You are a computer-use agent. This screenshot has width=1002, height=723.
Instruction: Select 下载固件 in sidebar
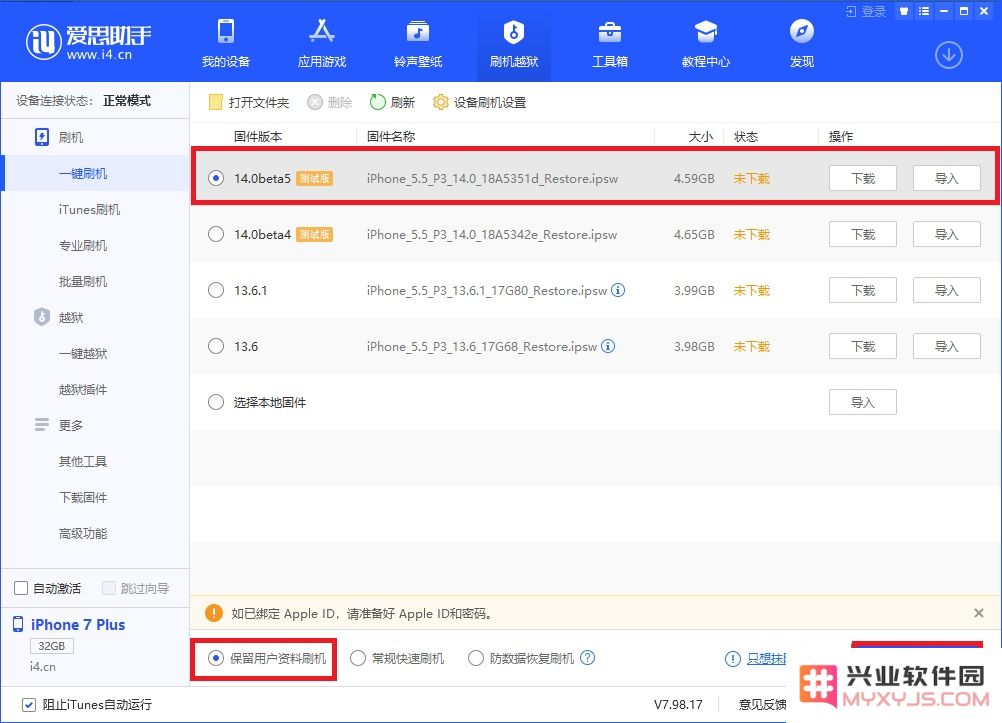pos(83,497)
